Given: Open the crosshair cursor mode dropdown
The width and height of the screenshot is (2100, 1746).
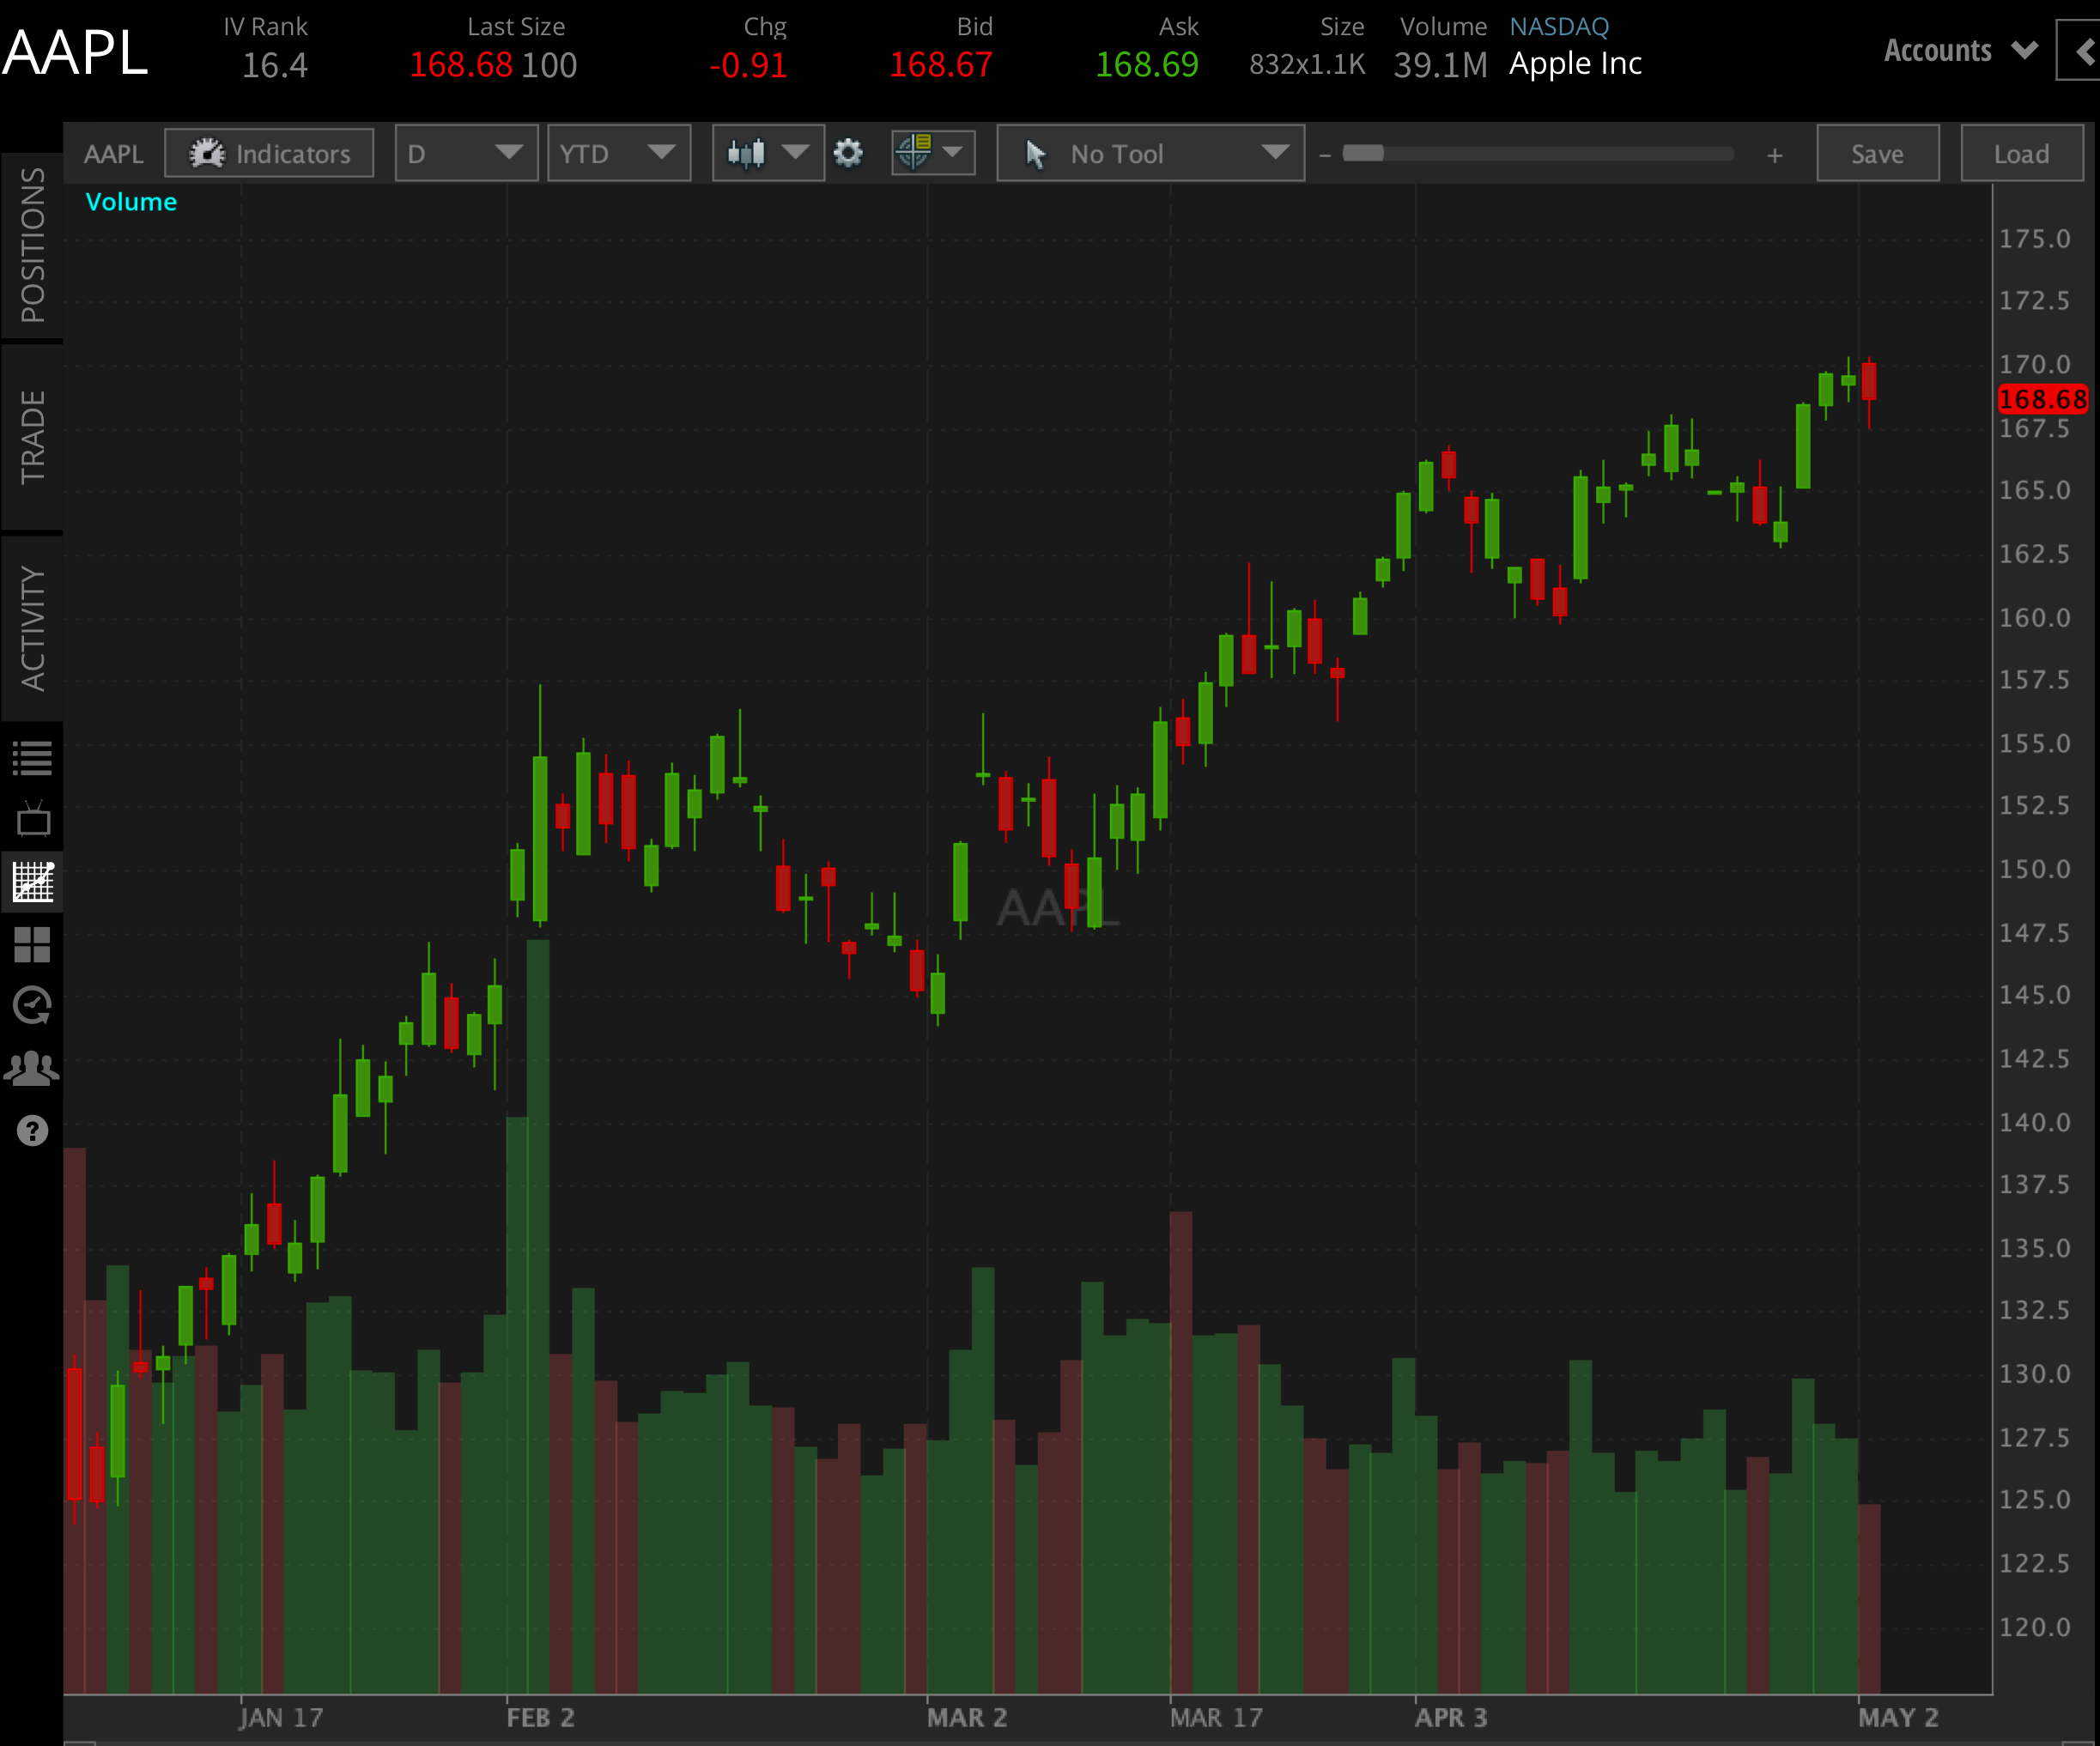Looking at the screenshot, I should point(932,154).
